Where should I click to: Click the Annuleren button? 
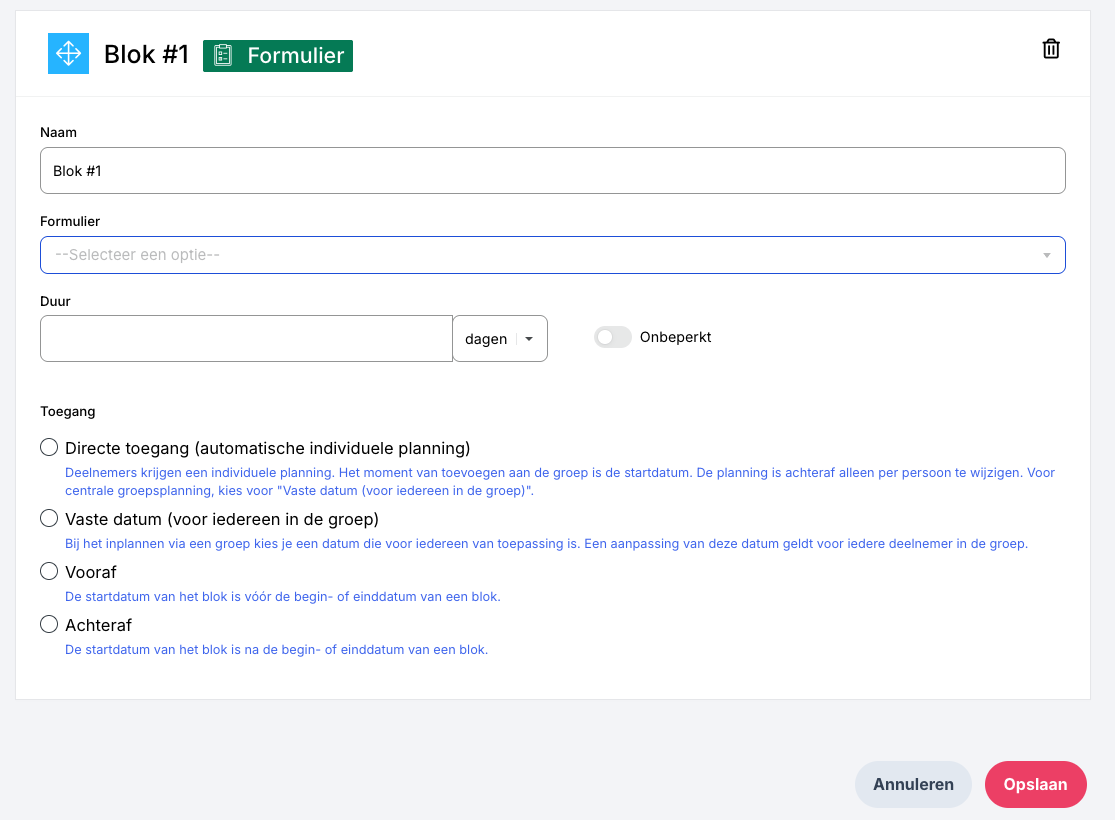pyautogui.click(x=913, y=784)
